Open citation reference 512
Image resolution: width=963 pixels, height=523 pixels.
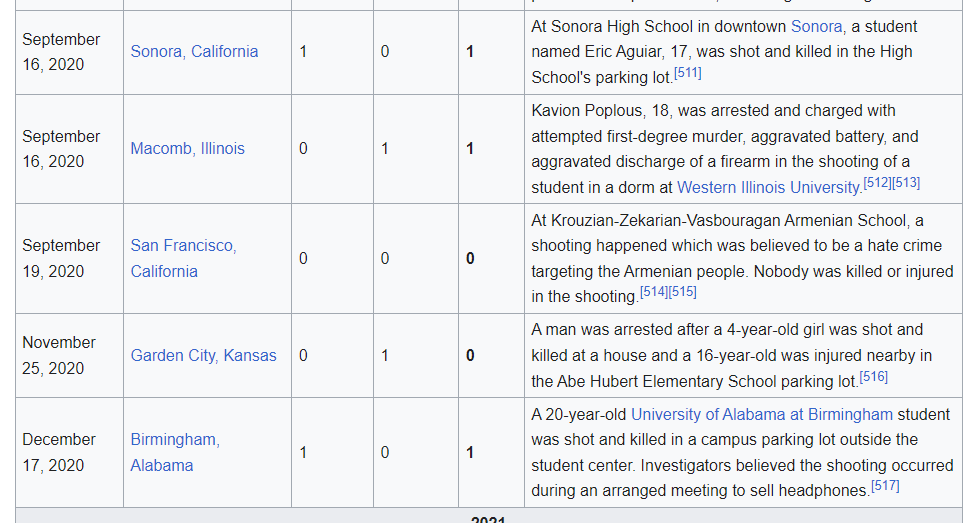[x=878, y=183]
